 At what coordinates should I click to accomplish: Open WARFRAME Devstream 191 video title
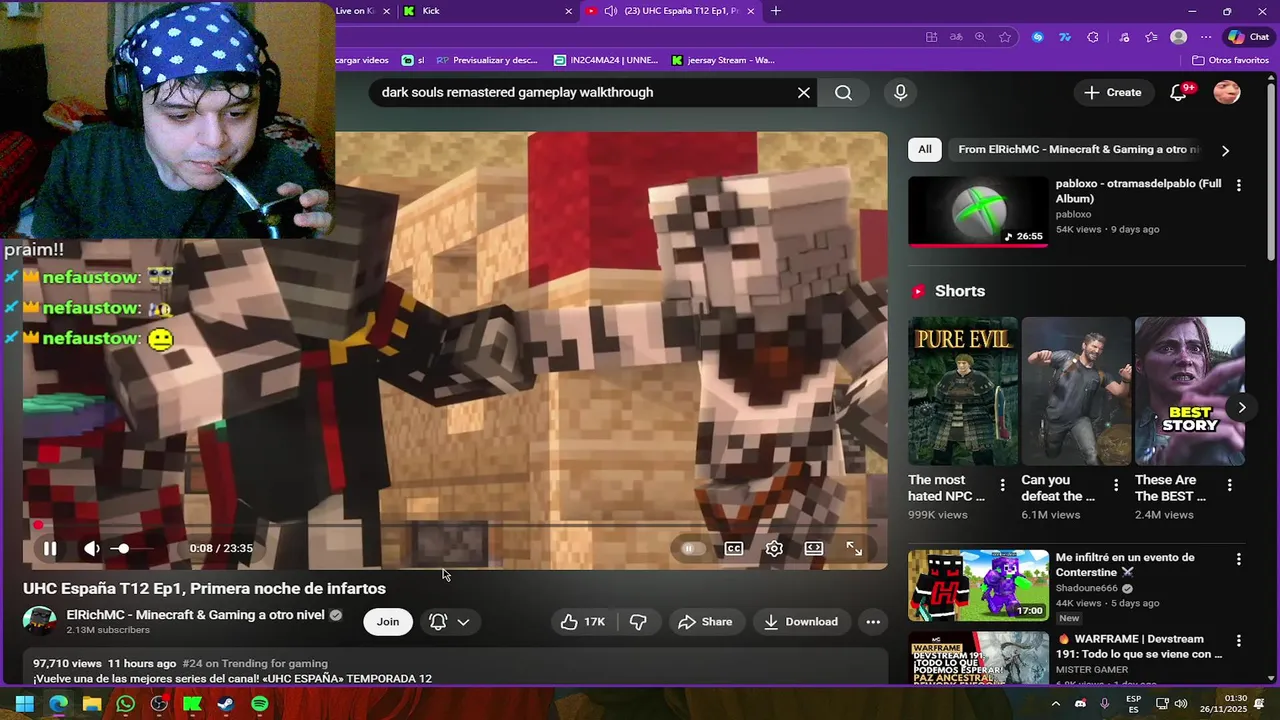[x=1139, y=646]
